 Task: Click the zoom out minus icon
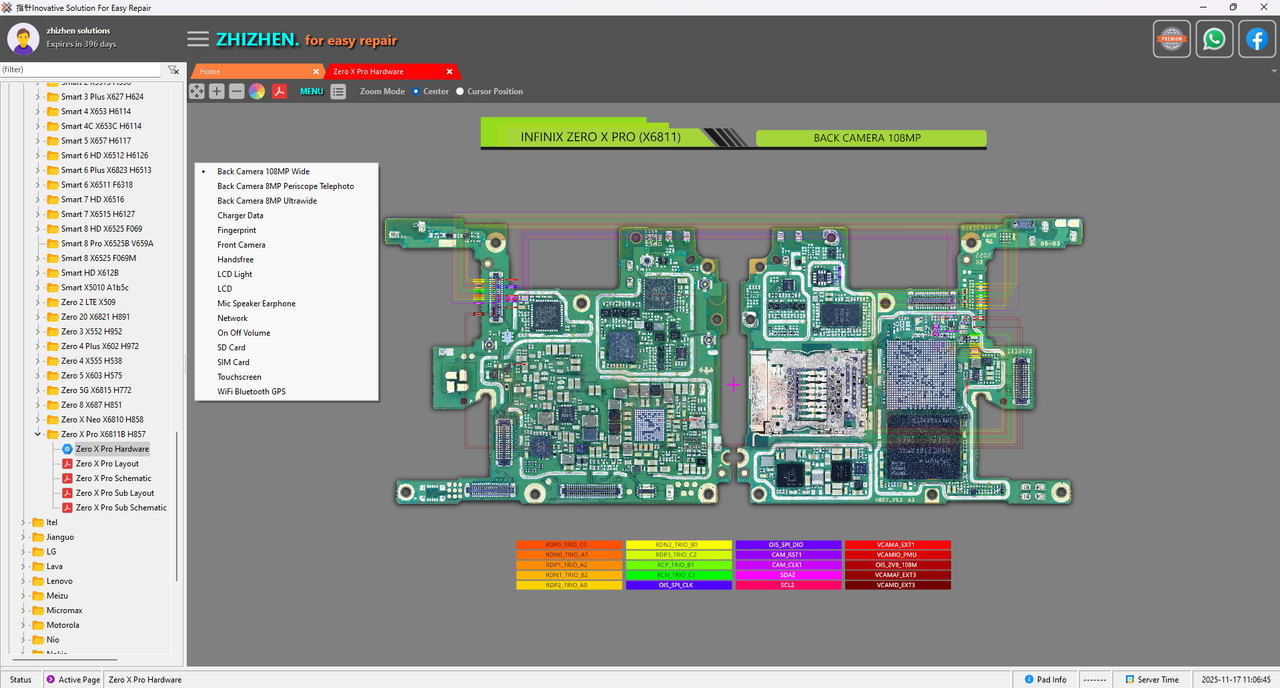click(x=237, y=91)
